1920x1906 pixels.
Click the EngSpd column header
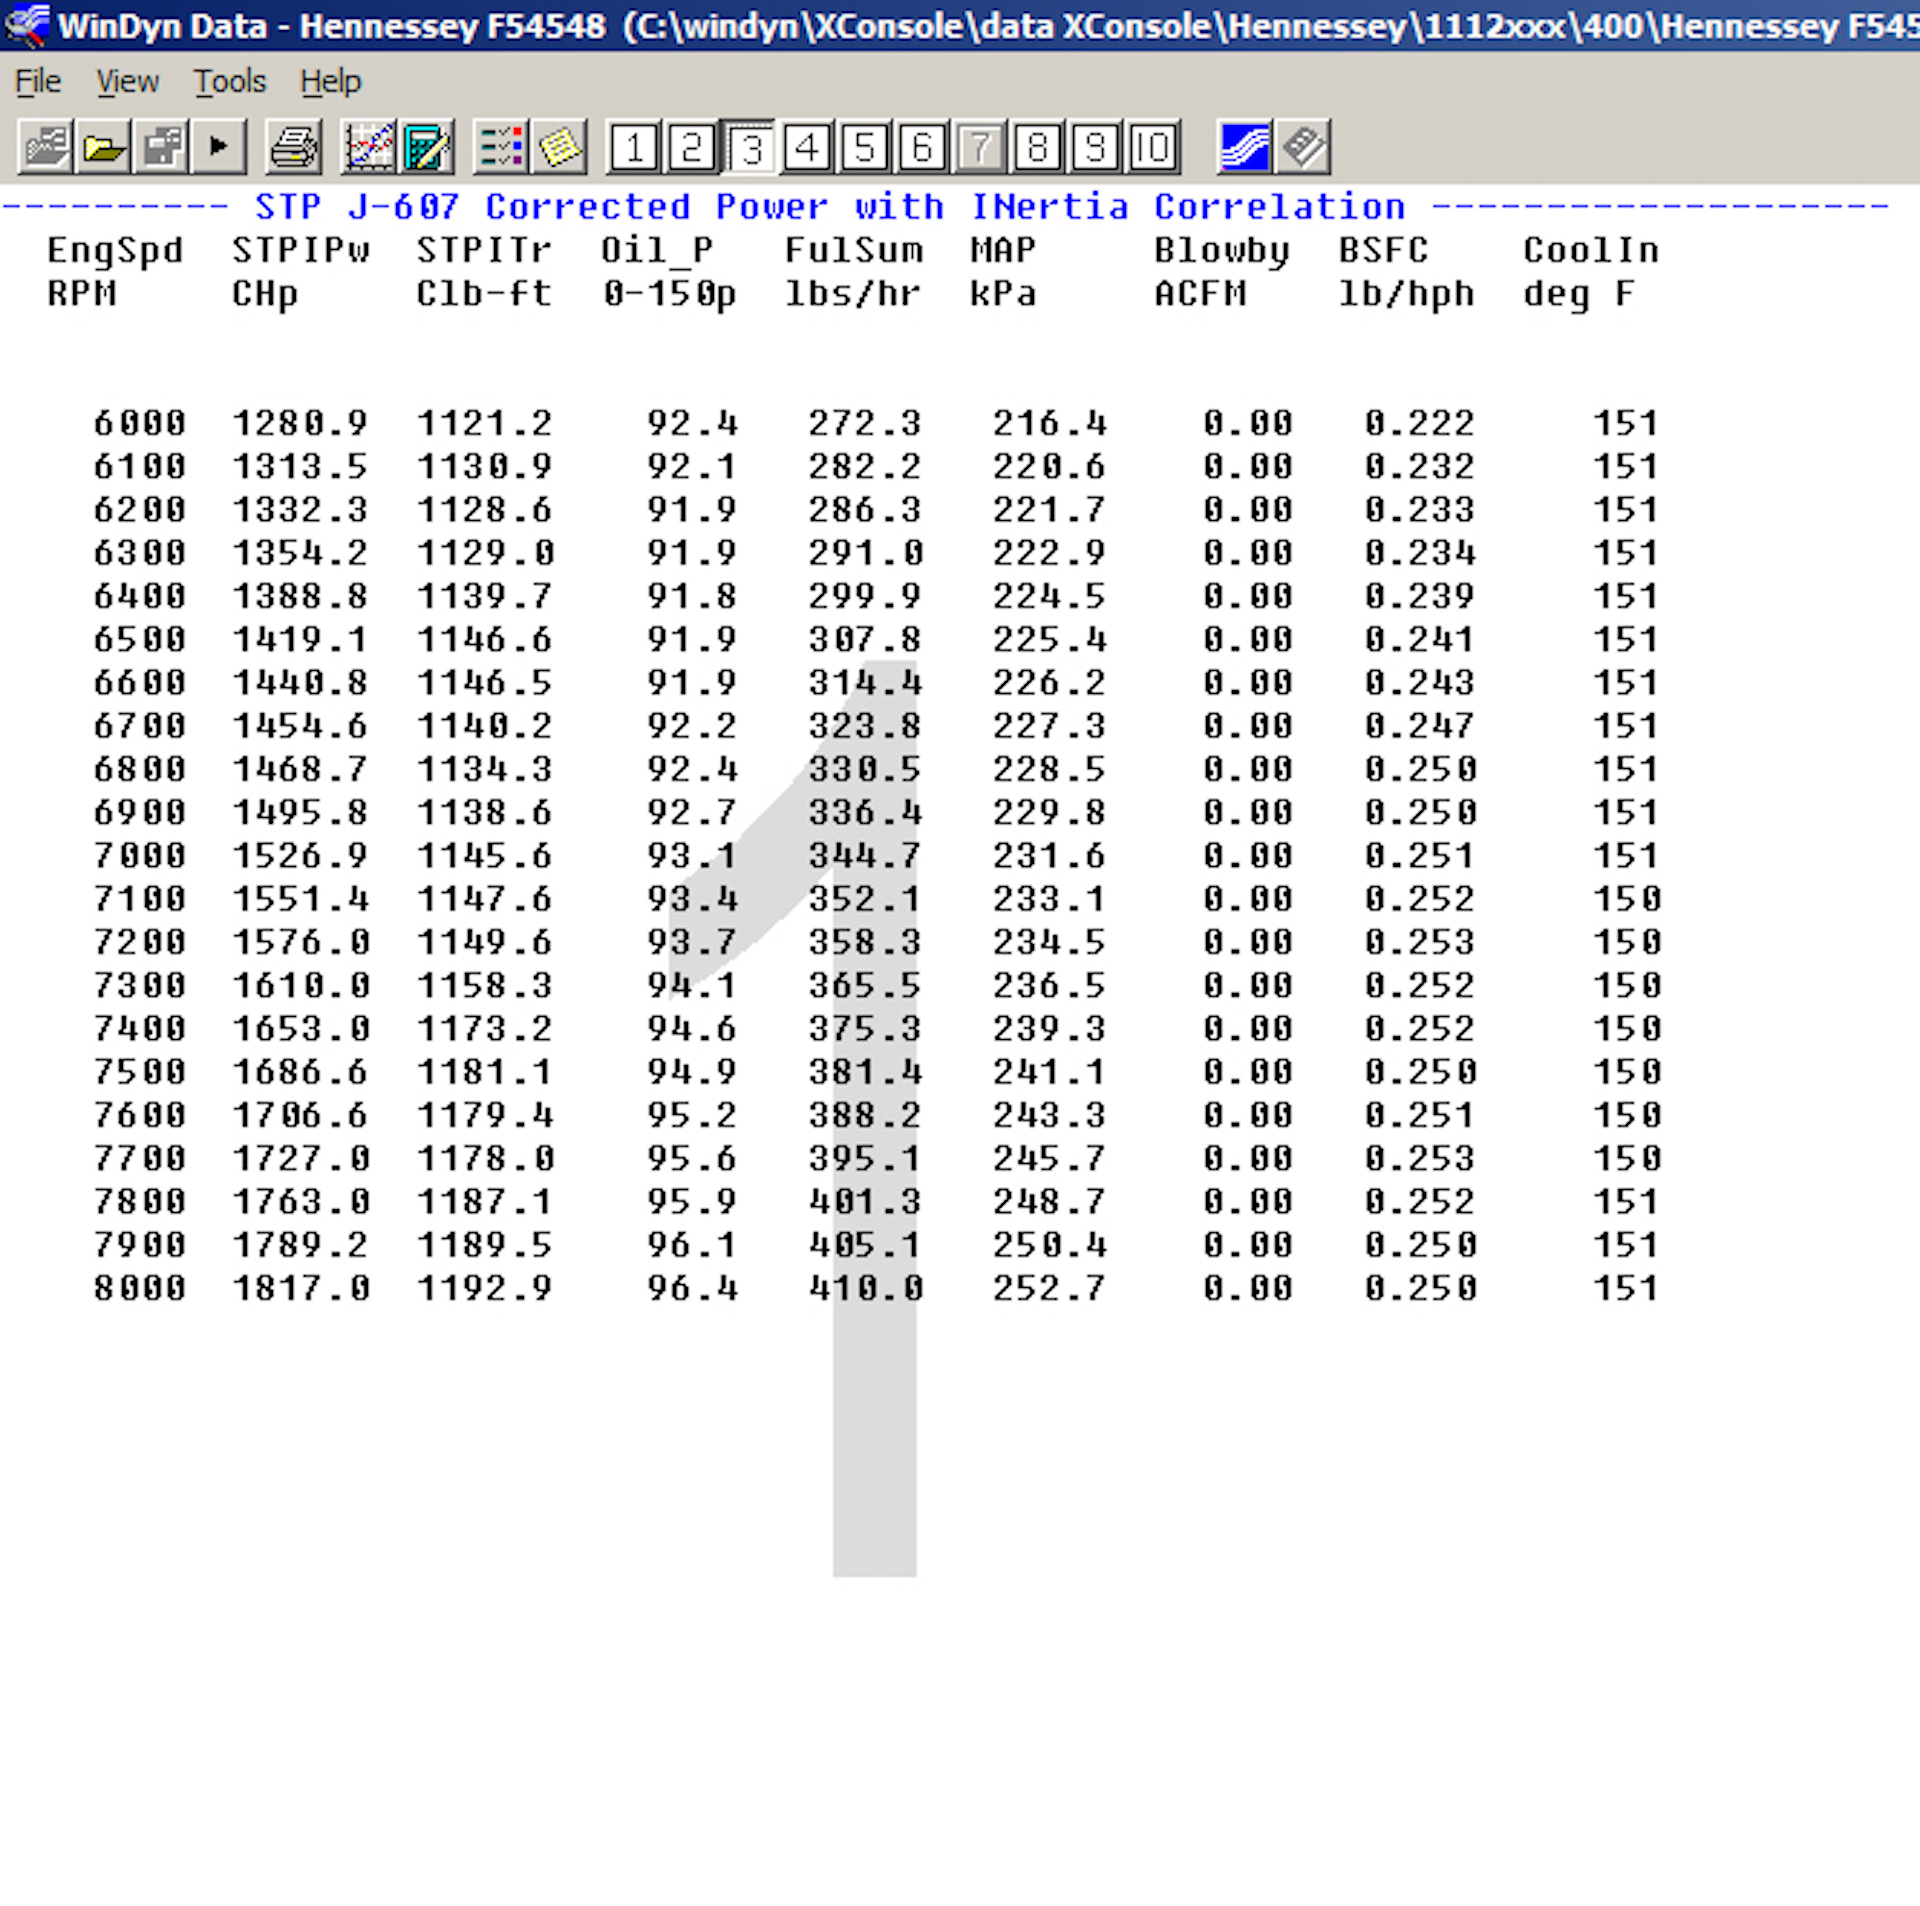click(115, 250)
